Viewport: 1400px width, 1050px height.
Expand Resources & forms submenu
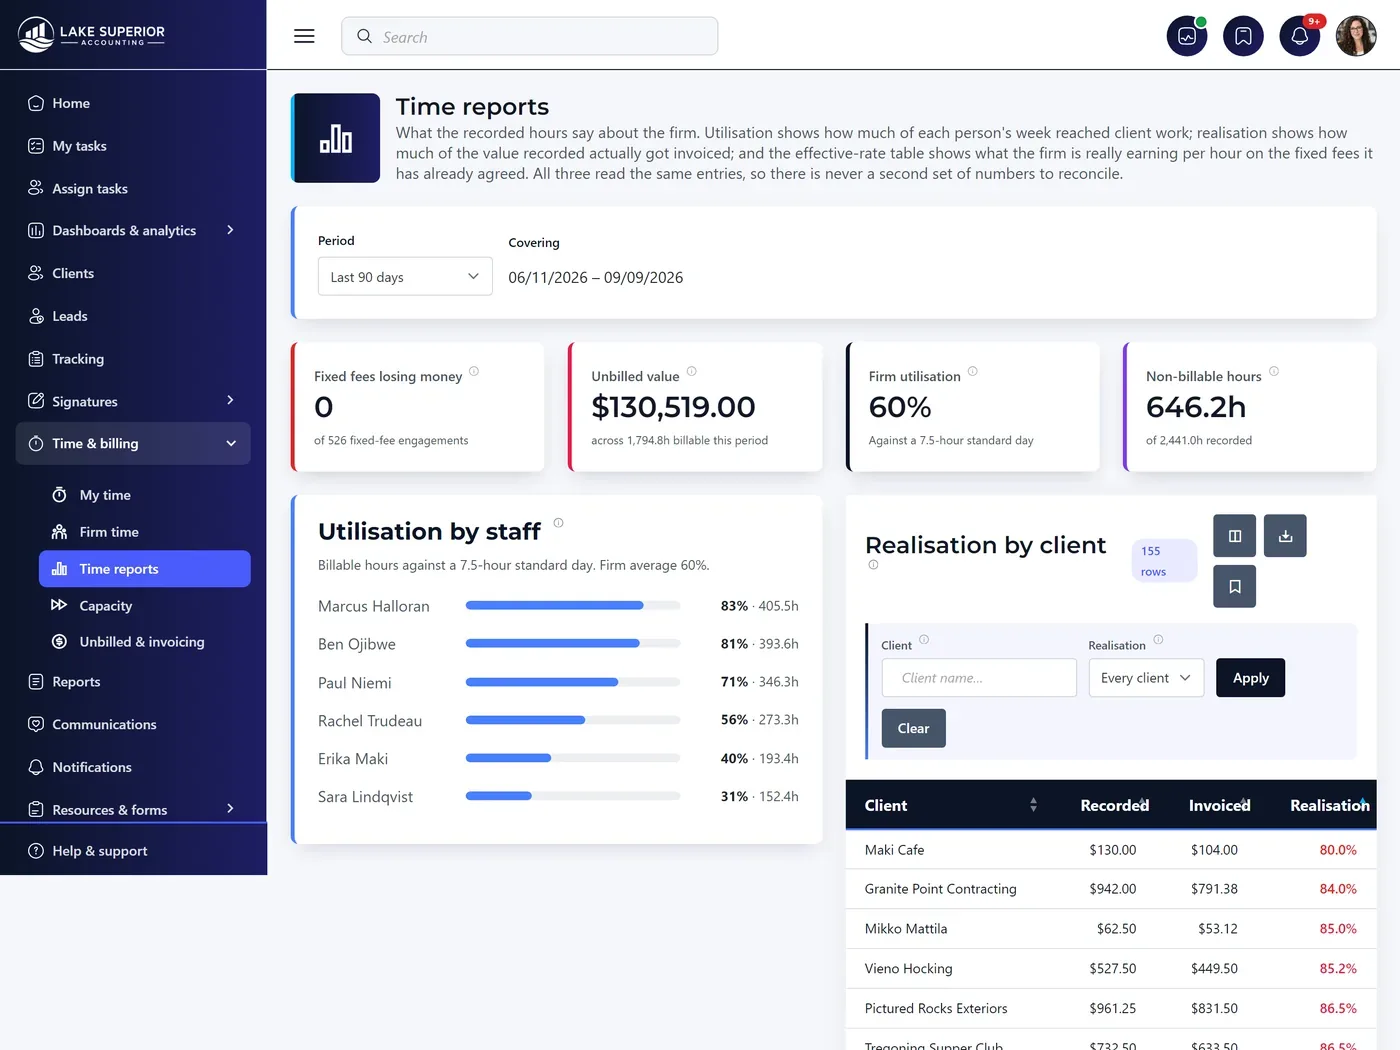(230, 808)
